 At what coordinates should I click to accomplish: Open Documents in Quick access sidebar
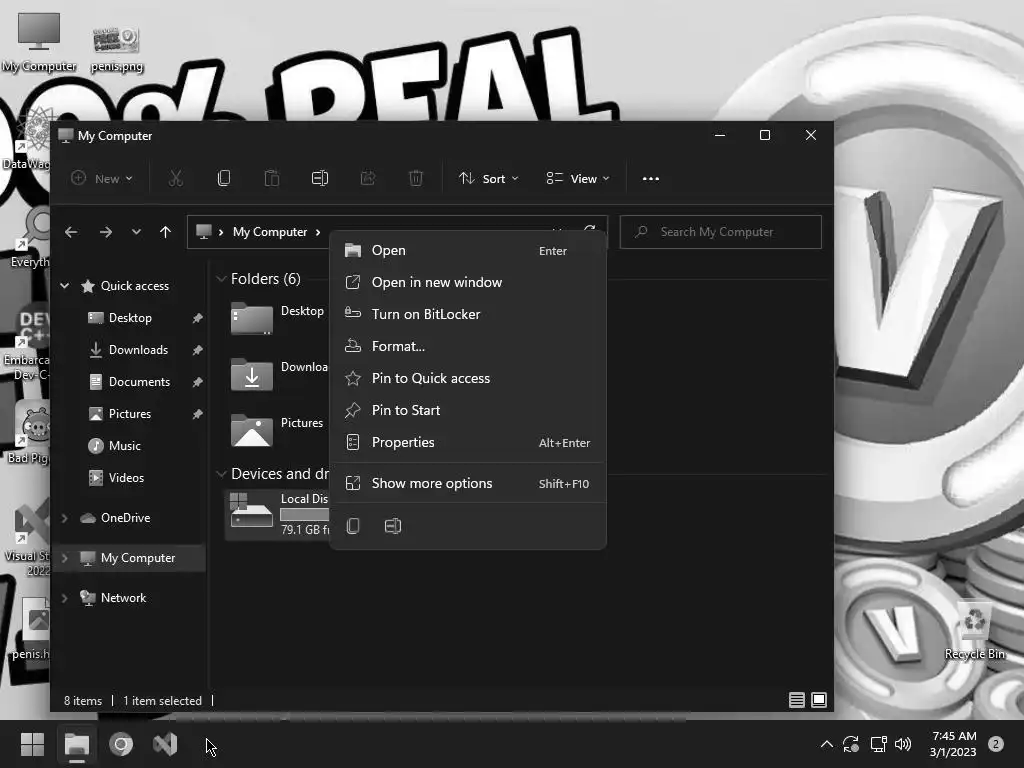[139, 382]
